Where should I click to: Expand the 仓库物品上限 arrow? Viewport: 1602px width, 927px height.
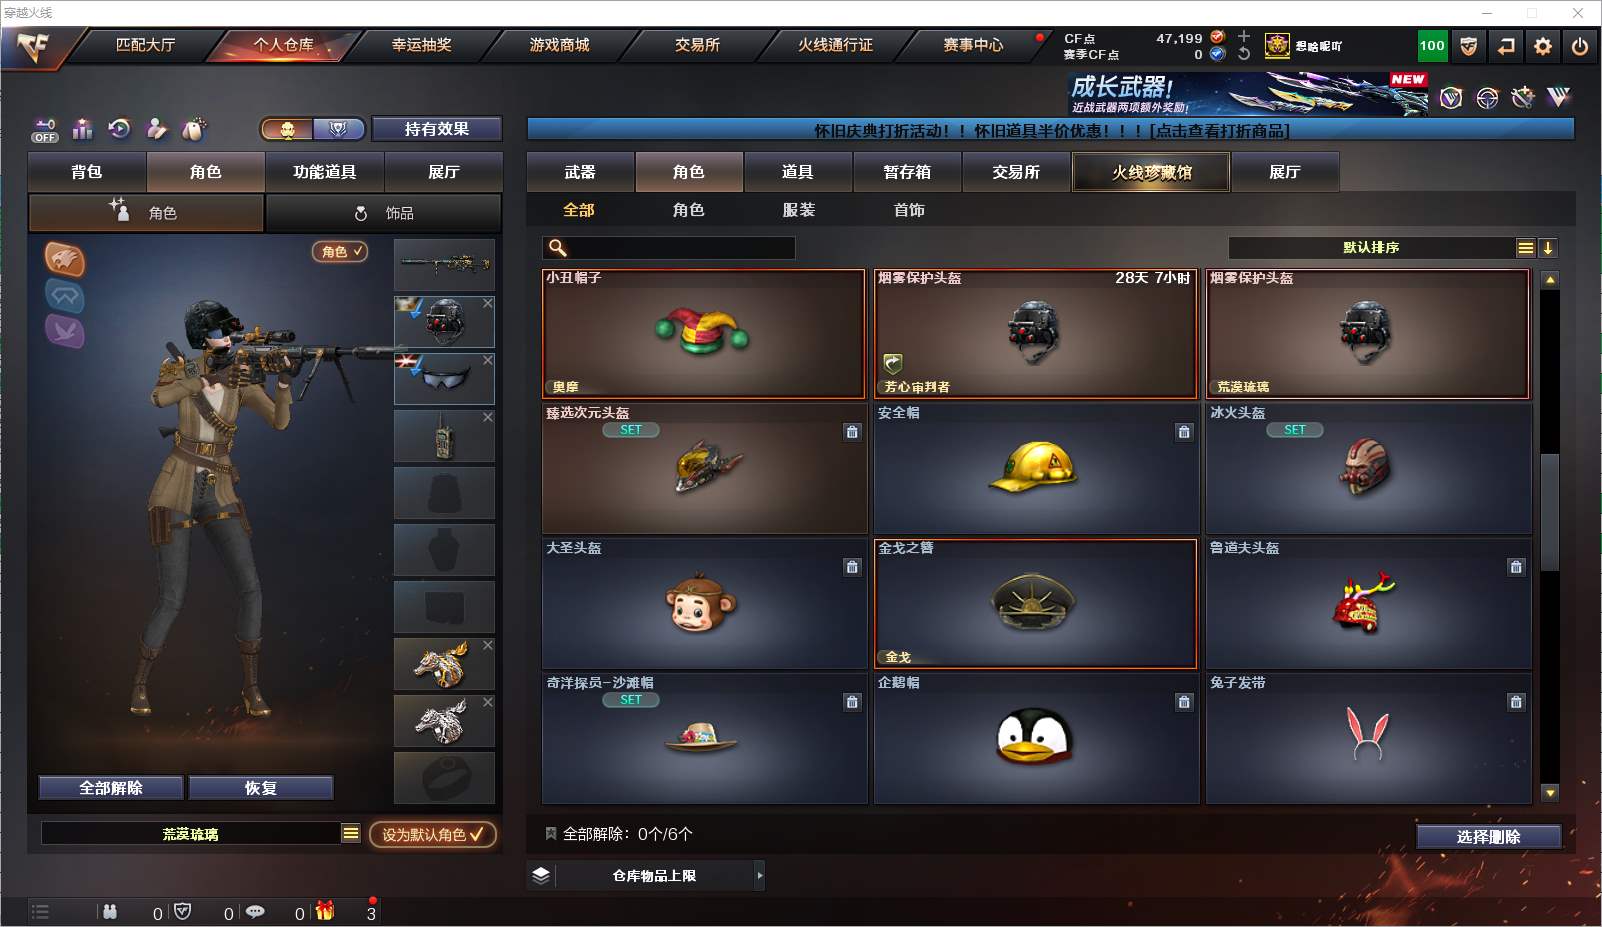coord(759,875)
